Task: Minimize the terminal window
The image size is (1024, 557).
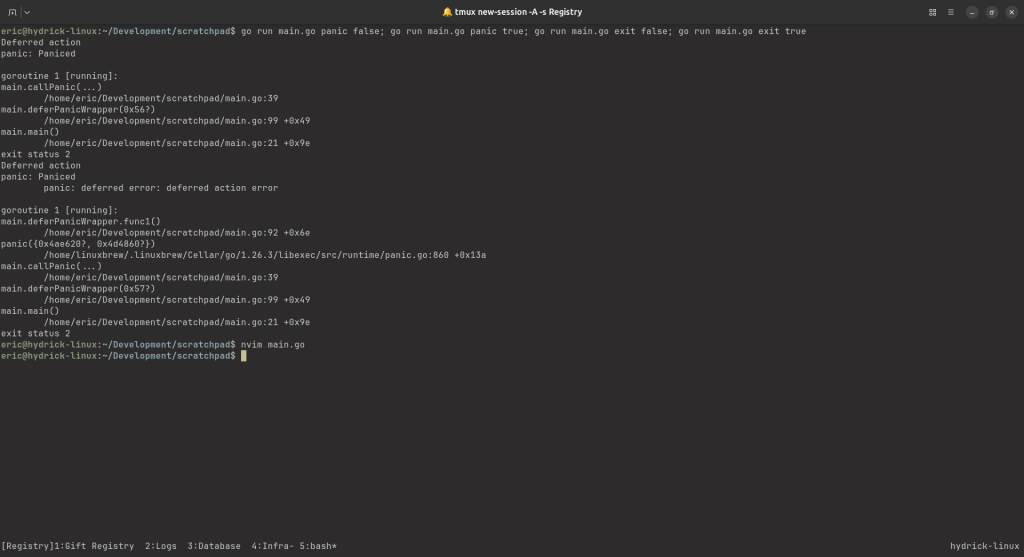Action: click(x=972, y=12)
